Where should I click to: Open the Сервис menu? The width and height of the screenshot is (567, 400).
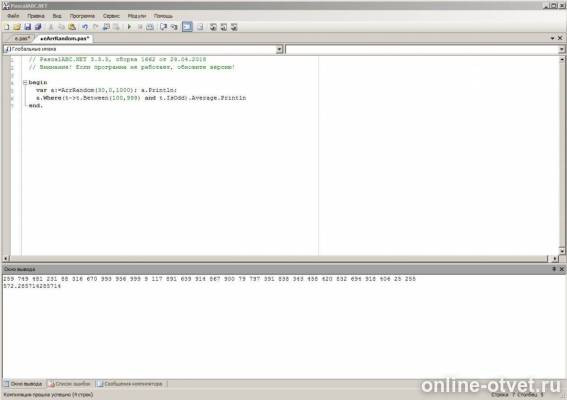click(111, 16)
